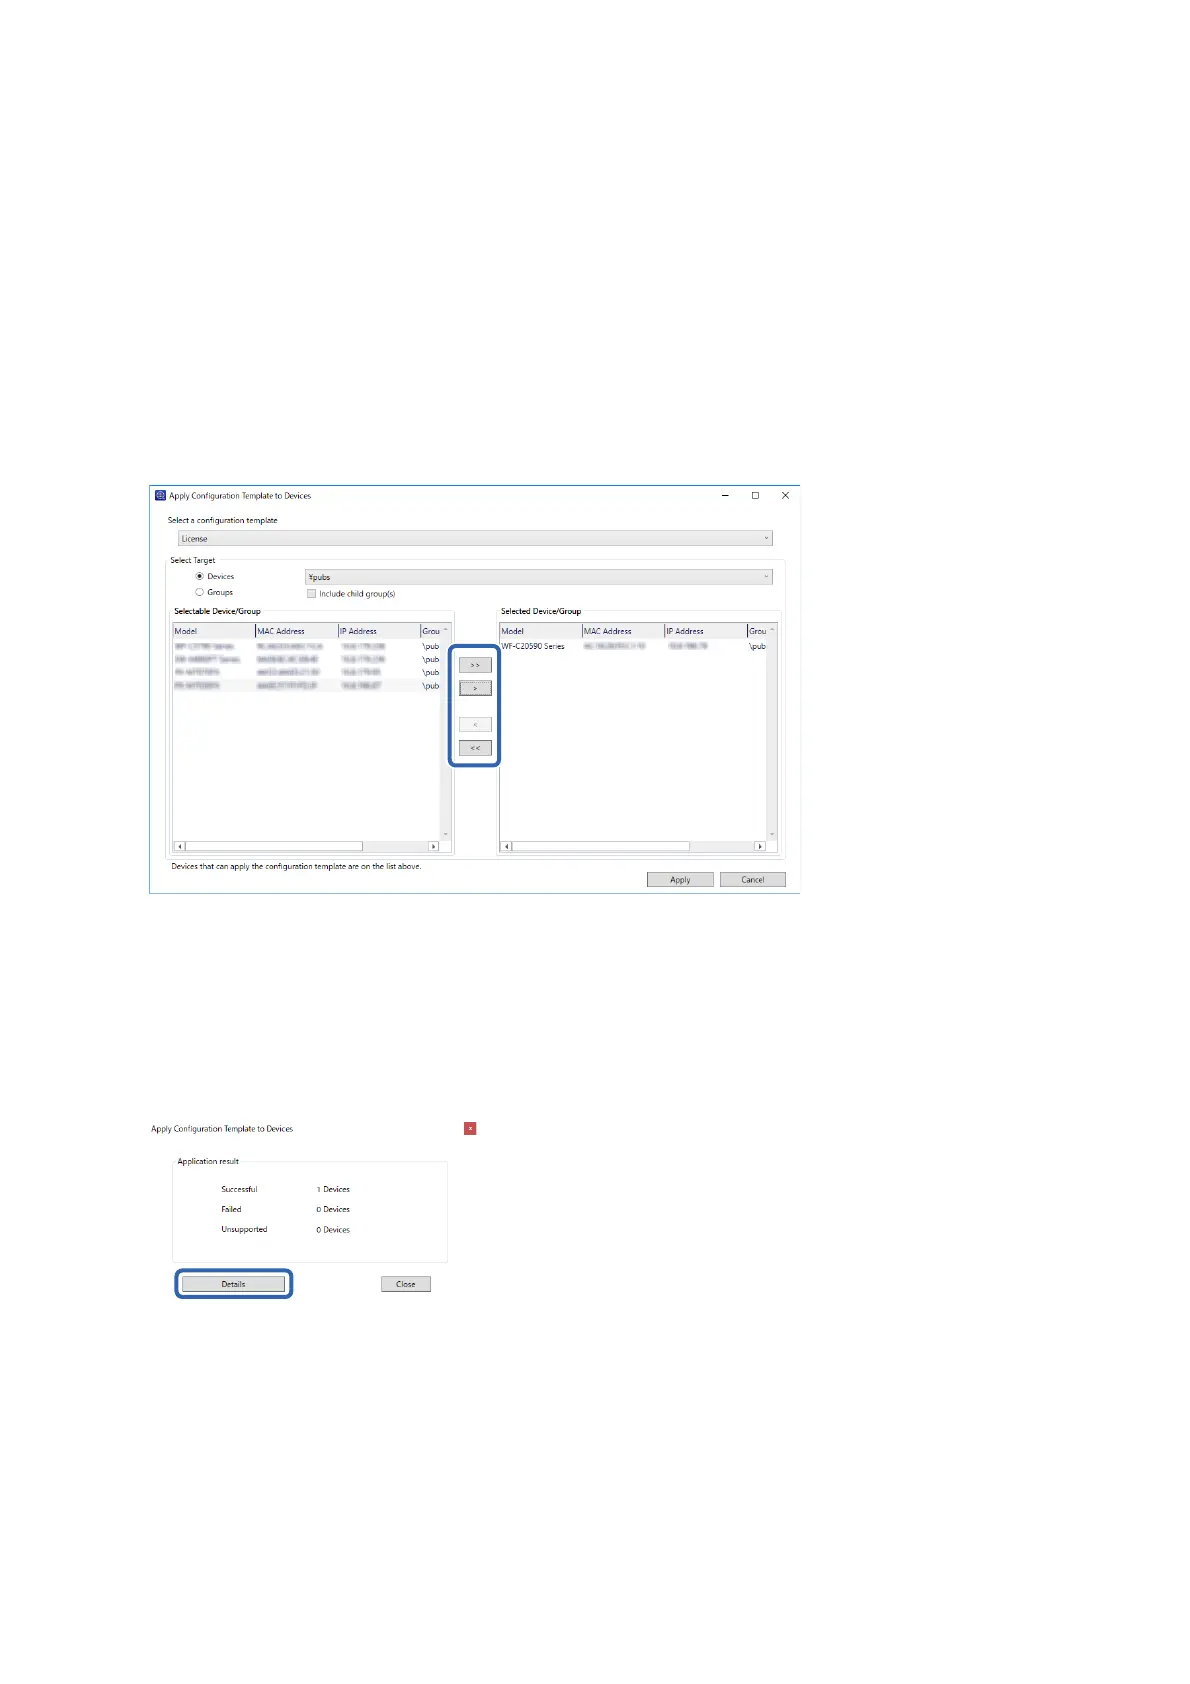Image resolution: width=1190 pixels, height=1684 pixels.
Task: Select the WF-C20590 Series device row
Action: tap(633, 647)
